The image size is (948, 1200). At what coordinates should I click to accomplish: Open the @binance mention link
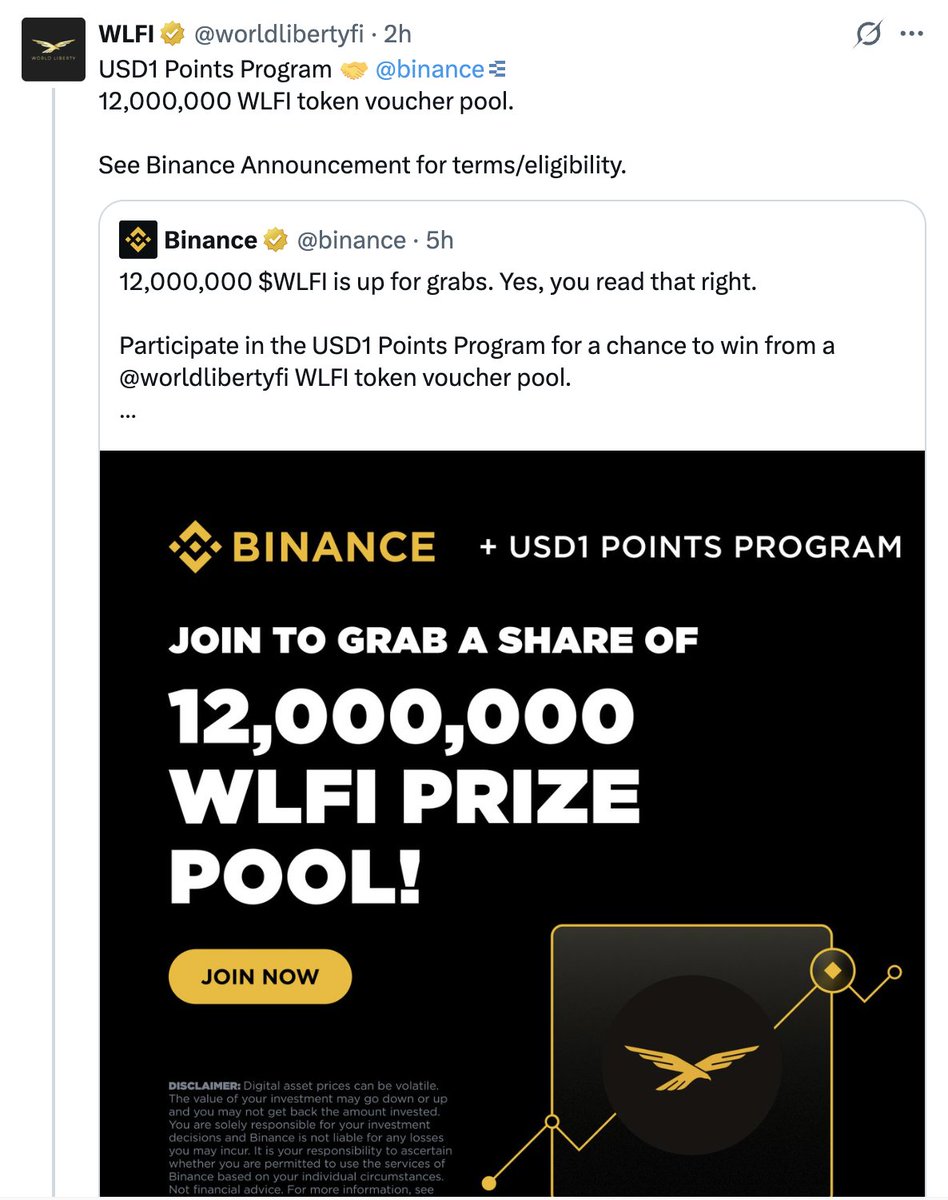[429, 69]
